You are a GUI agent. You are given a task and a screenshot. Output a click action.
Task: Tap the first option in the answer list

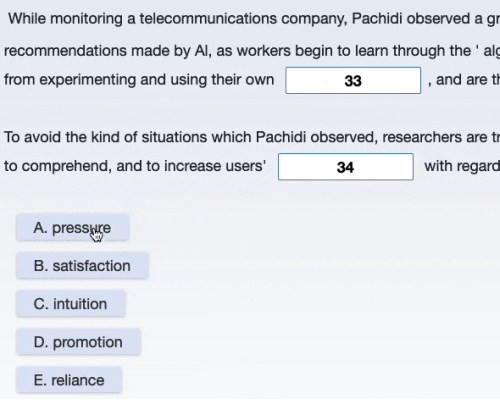point(73,228)
